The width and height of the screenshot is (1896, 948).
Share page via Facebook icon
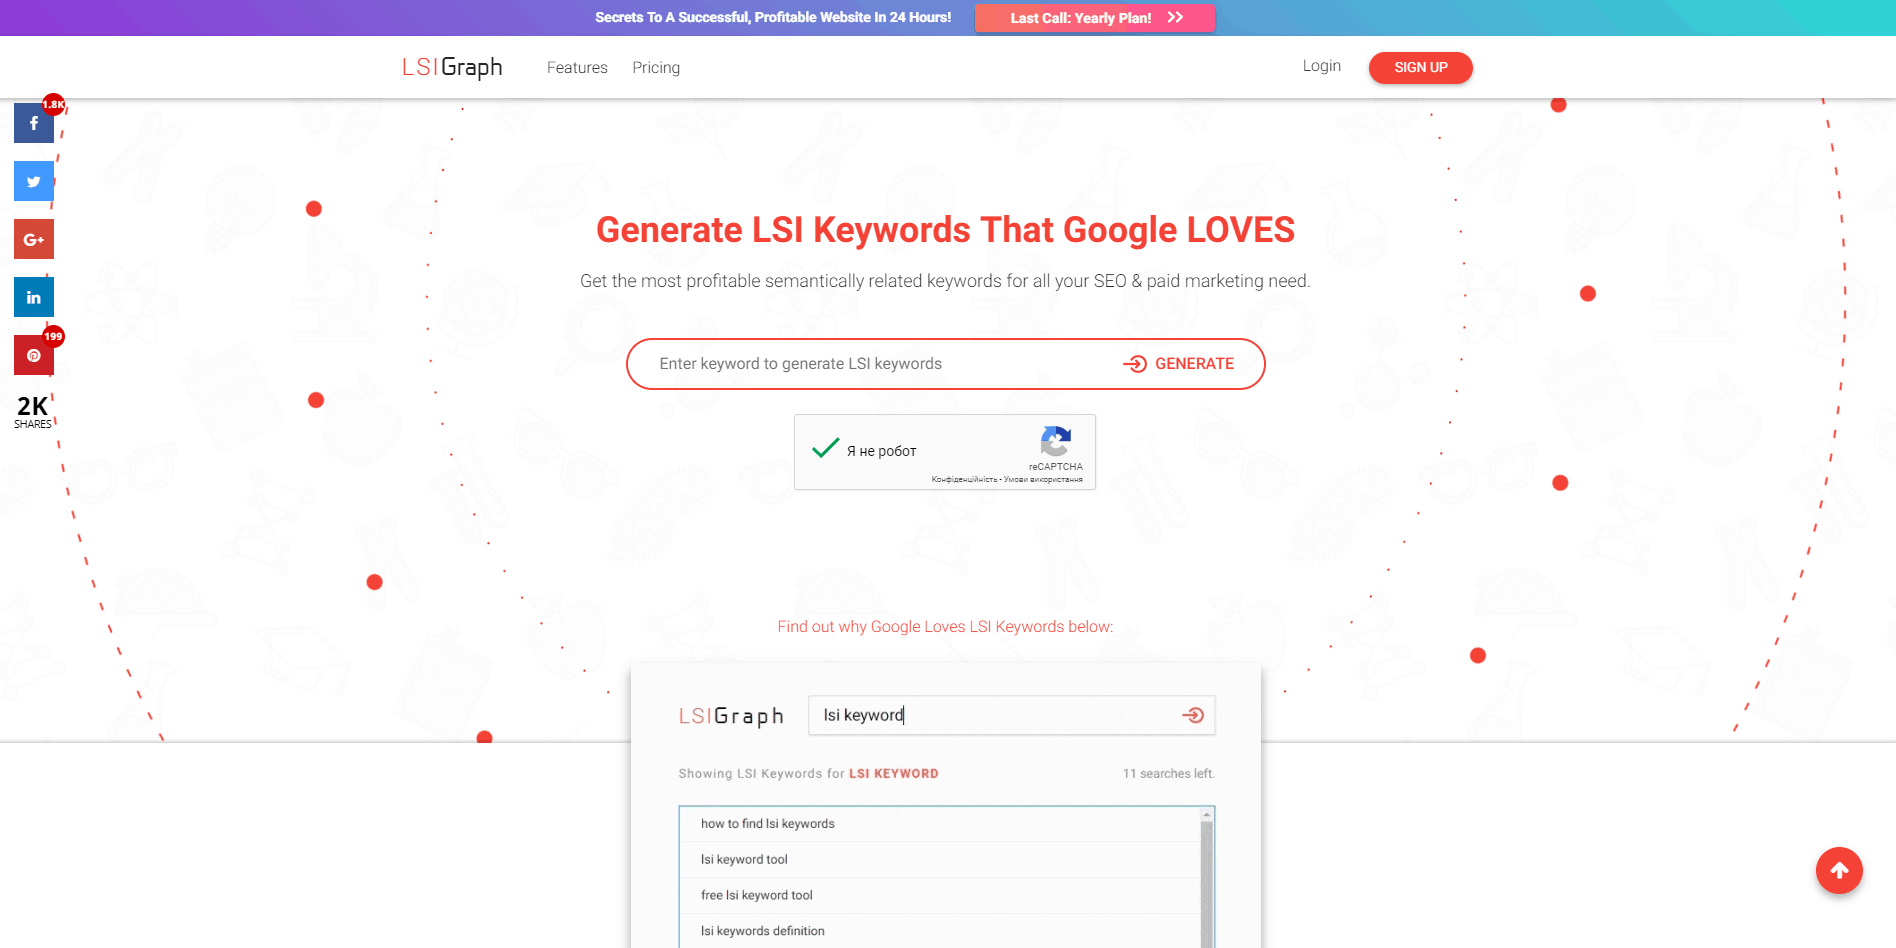pos(34,123)
